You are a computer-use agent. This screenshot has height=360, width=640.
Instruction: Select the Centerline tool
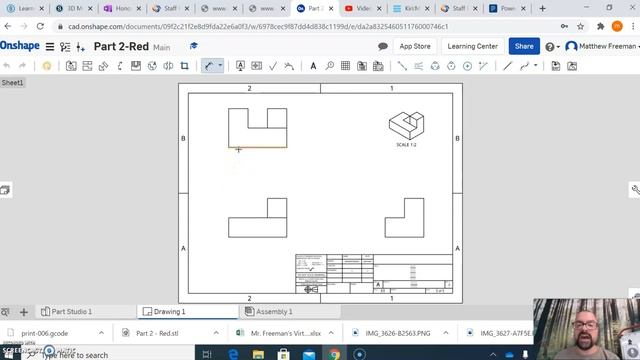tap(402, 66)
